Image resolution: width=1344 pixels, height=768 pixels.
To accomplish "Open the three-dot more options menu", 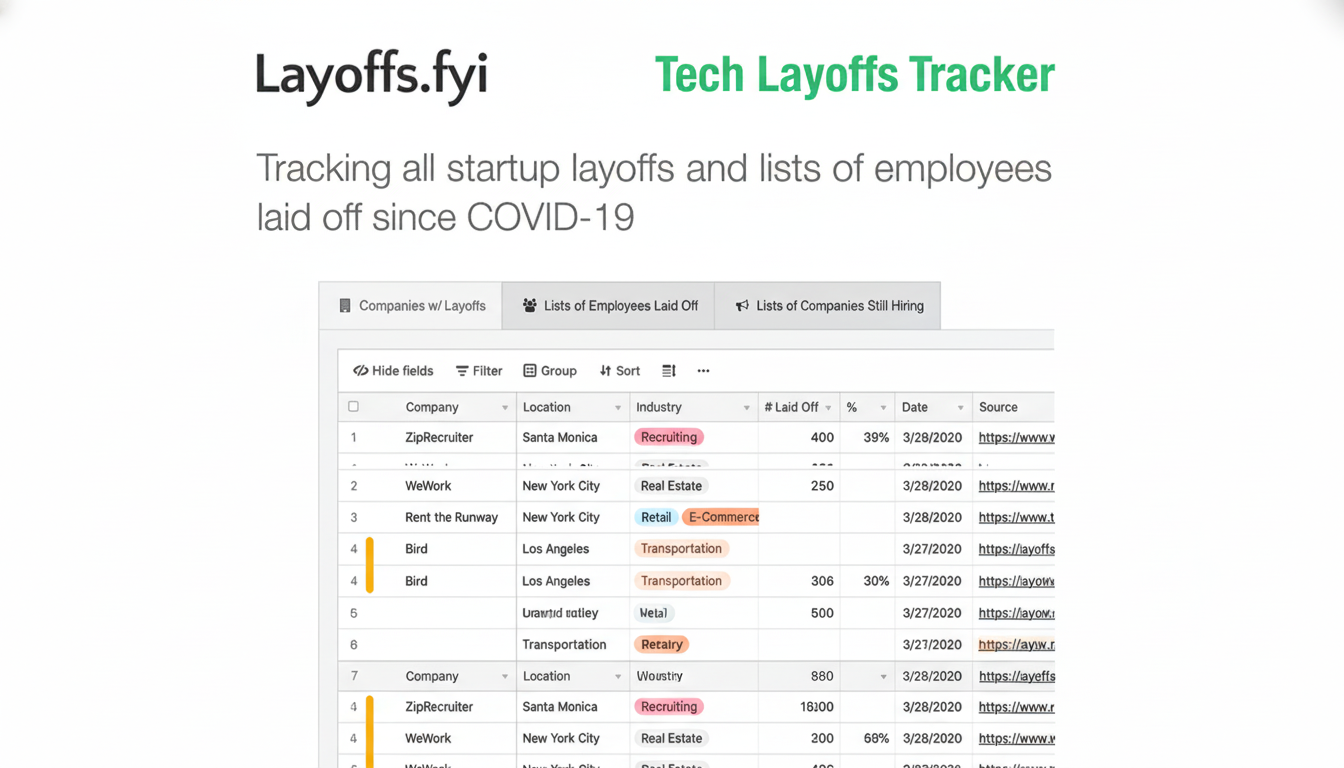I will (703, 371).
